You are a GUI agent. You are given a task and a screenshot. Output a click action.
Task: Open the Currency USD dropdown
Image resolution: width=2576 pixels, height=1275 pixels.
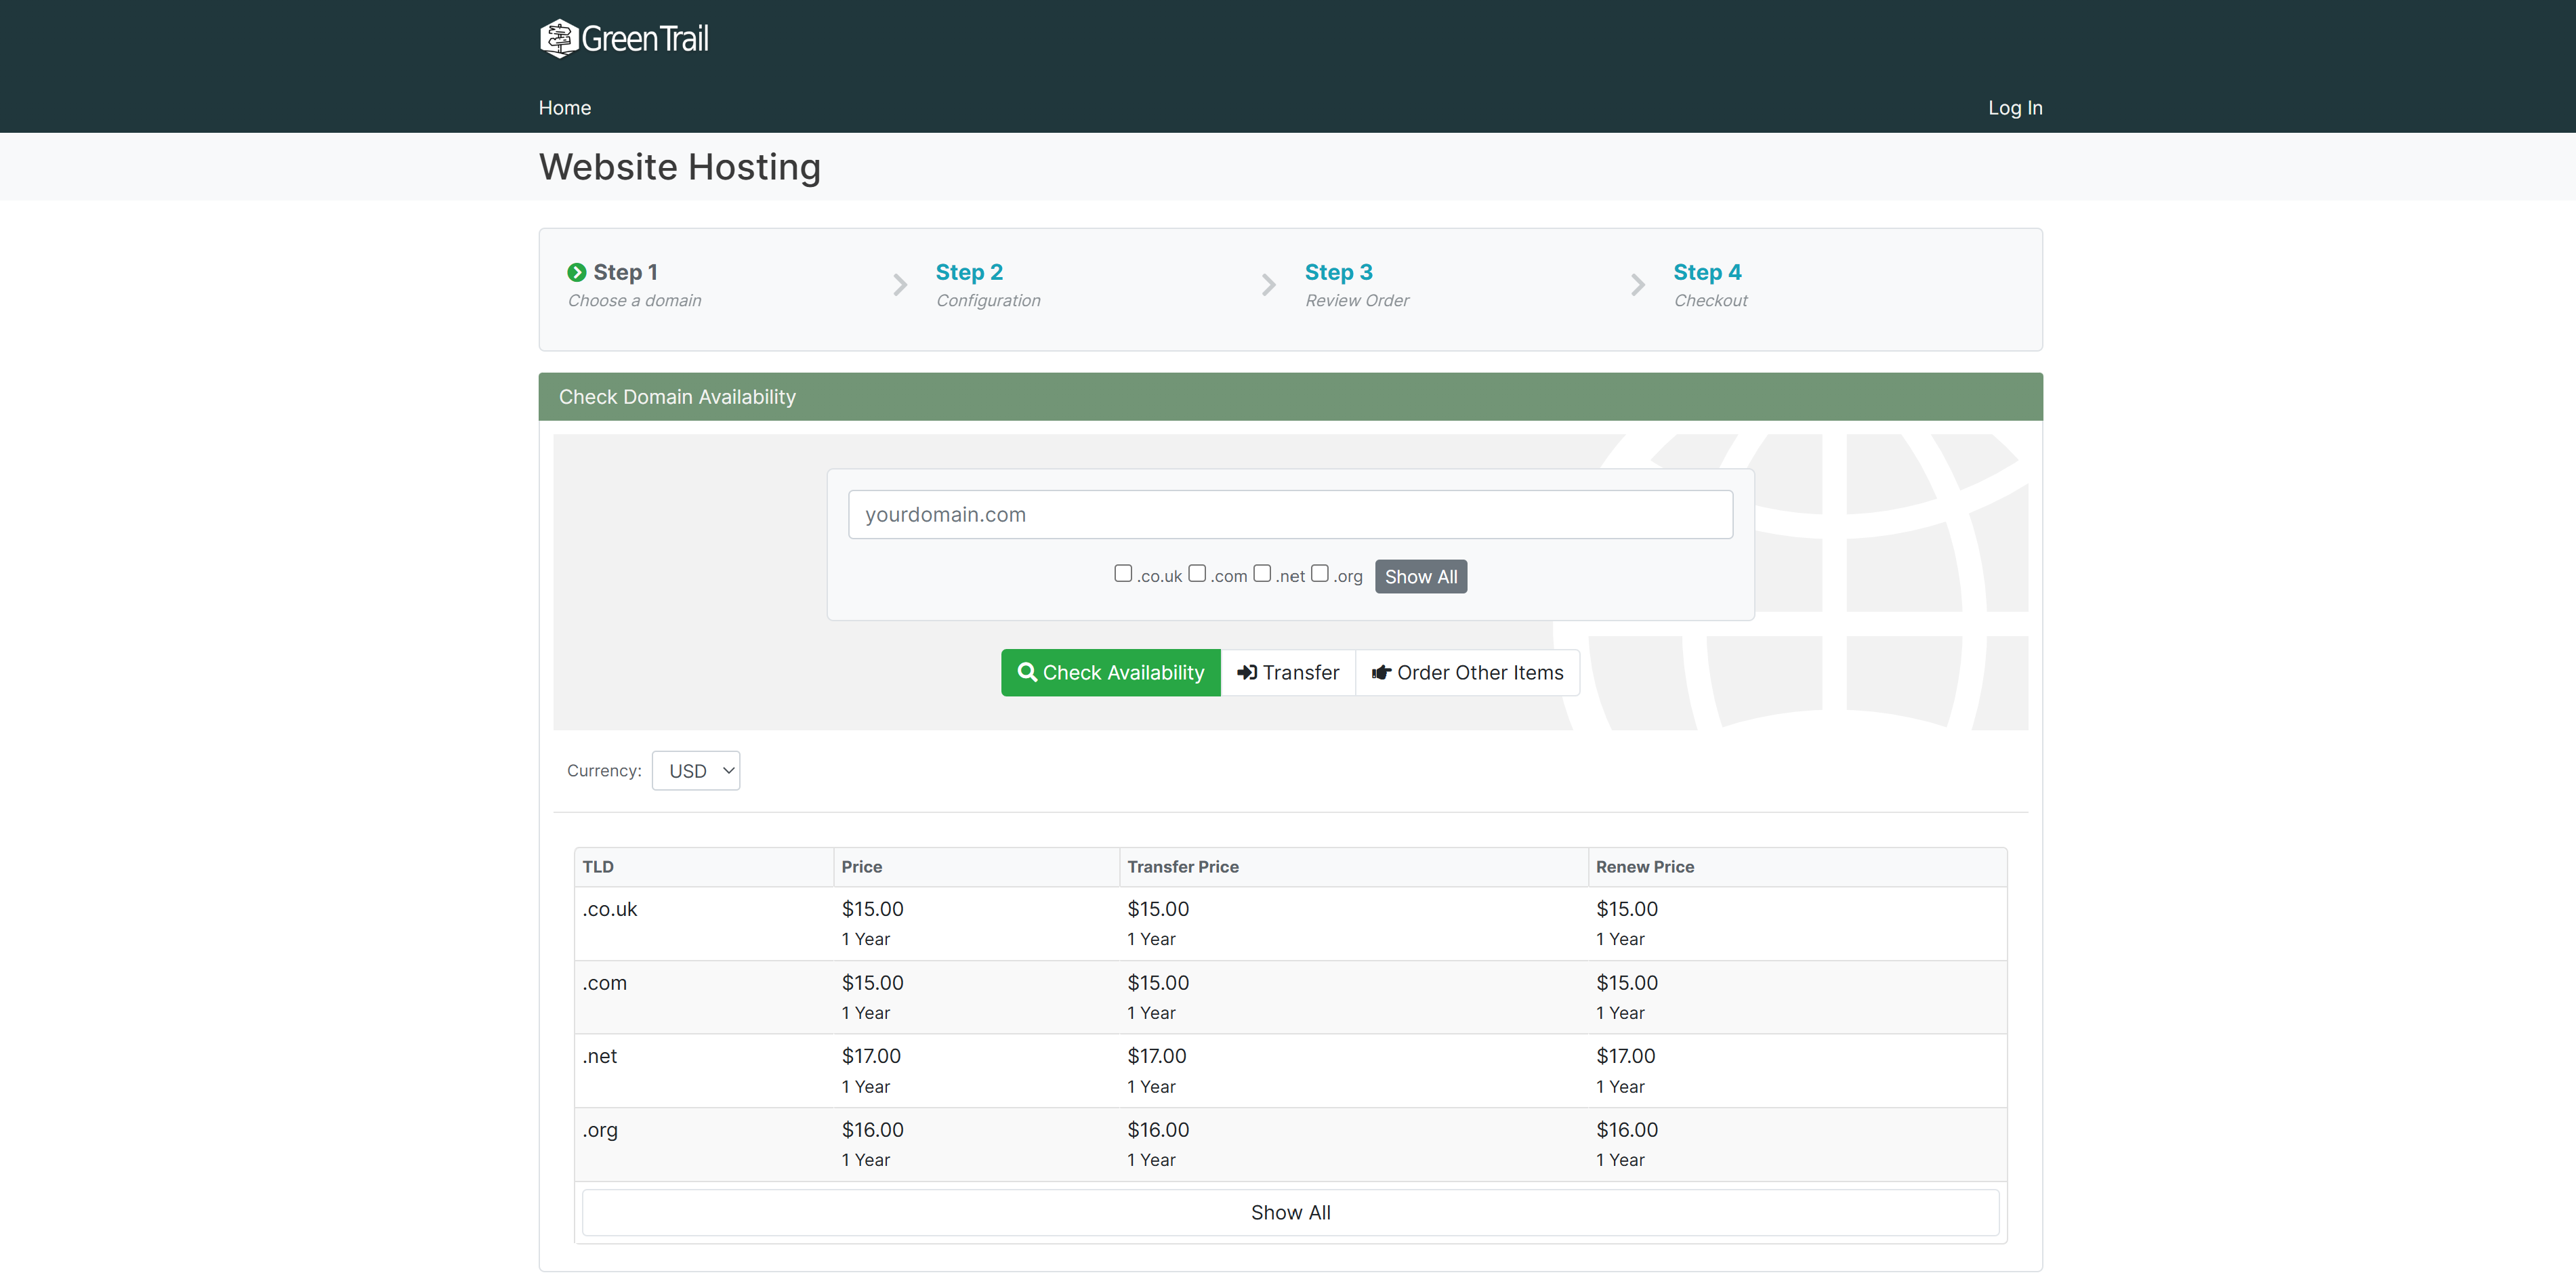pos(696,771)
